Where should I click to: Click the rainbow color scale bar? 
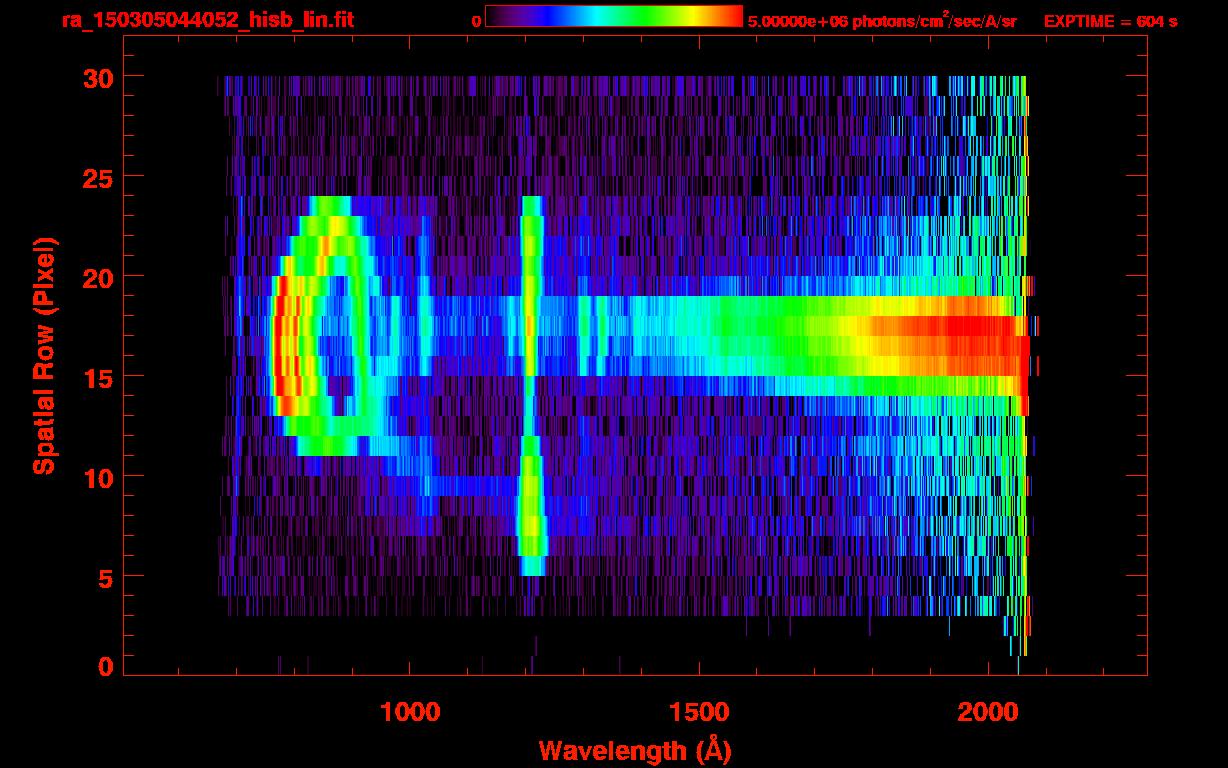tap(614, 17)
